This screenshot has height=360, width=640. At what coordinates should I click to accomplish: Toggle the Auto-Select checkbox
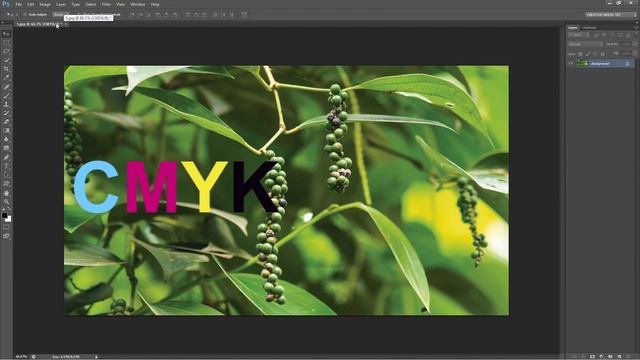click(x=24, y=14)
